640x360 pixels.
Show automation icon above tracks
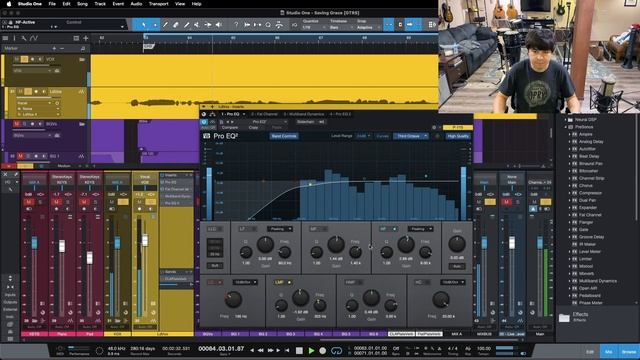(x=34, y=38)
